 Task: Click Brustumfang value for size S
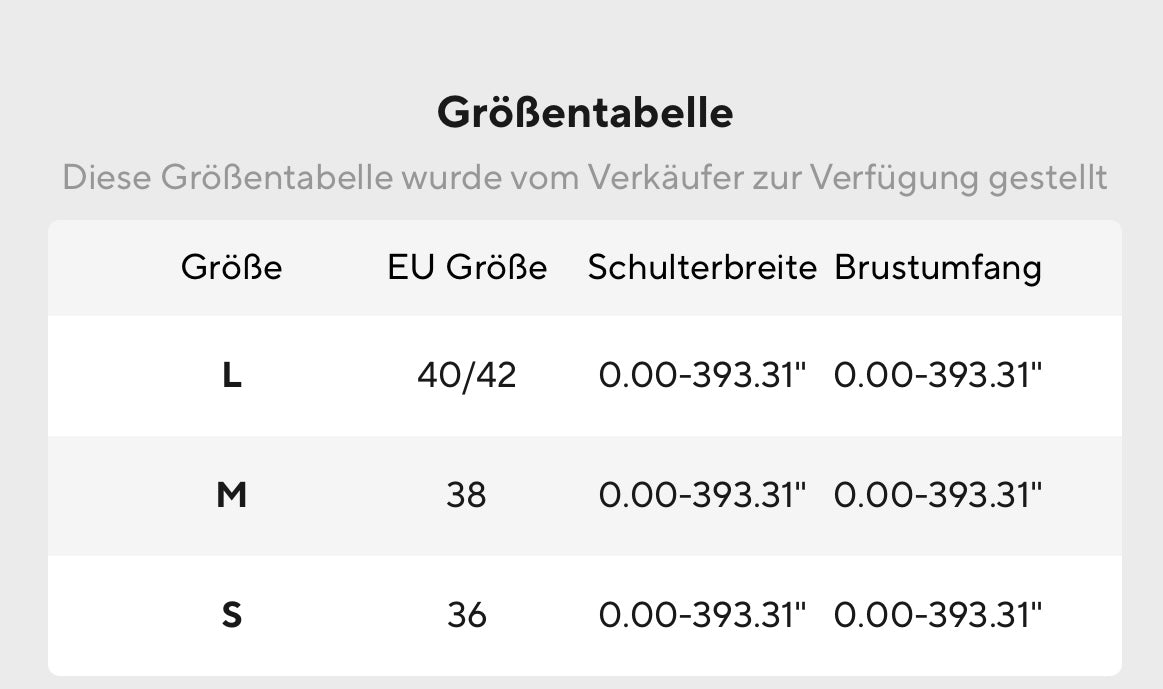click(938, 615)
